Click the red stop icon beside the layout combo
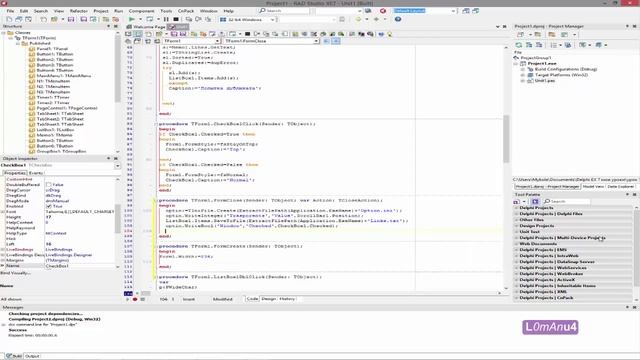Screen dimensions: 640x360 tap(383, 11)
